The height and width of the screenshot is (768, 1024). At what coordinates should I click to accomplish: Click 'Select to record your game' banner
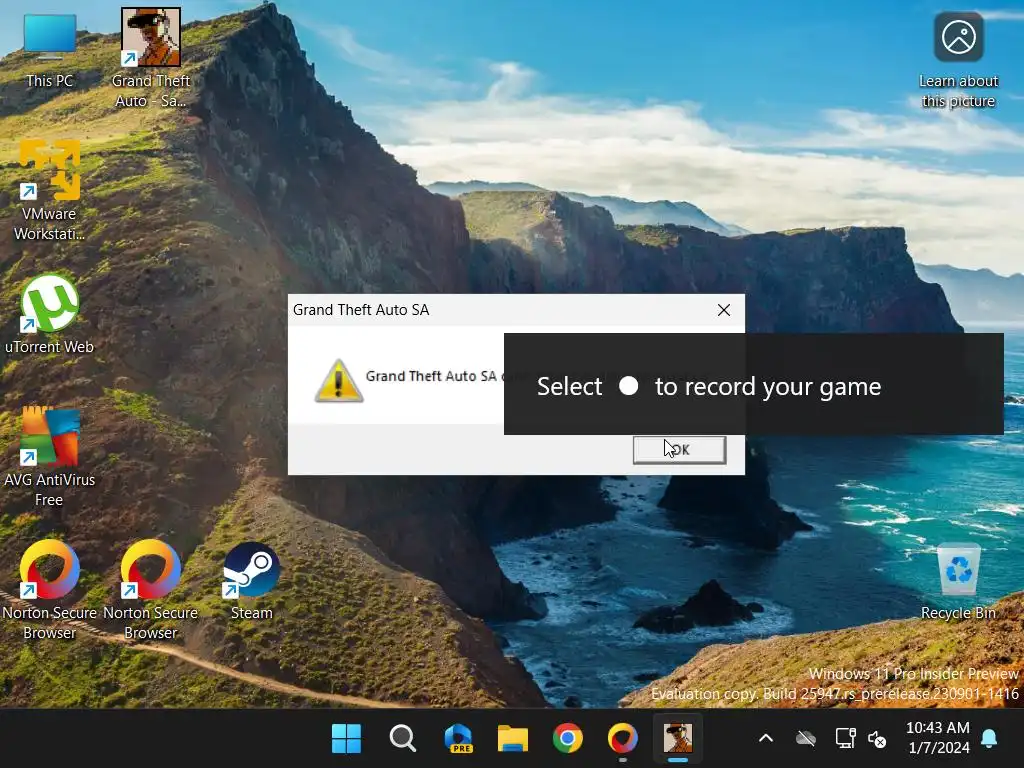click(754, 384)
